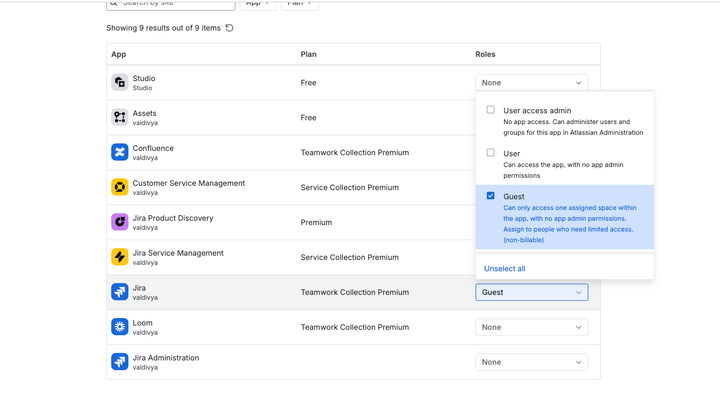The width and height of the screenshot is (720, 405).
Task: Click the Customer Service Management icon
Action: (119, 187)
